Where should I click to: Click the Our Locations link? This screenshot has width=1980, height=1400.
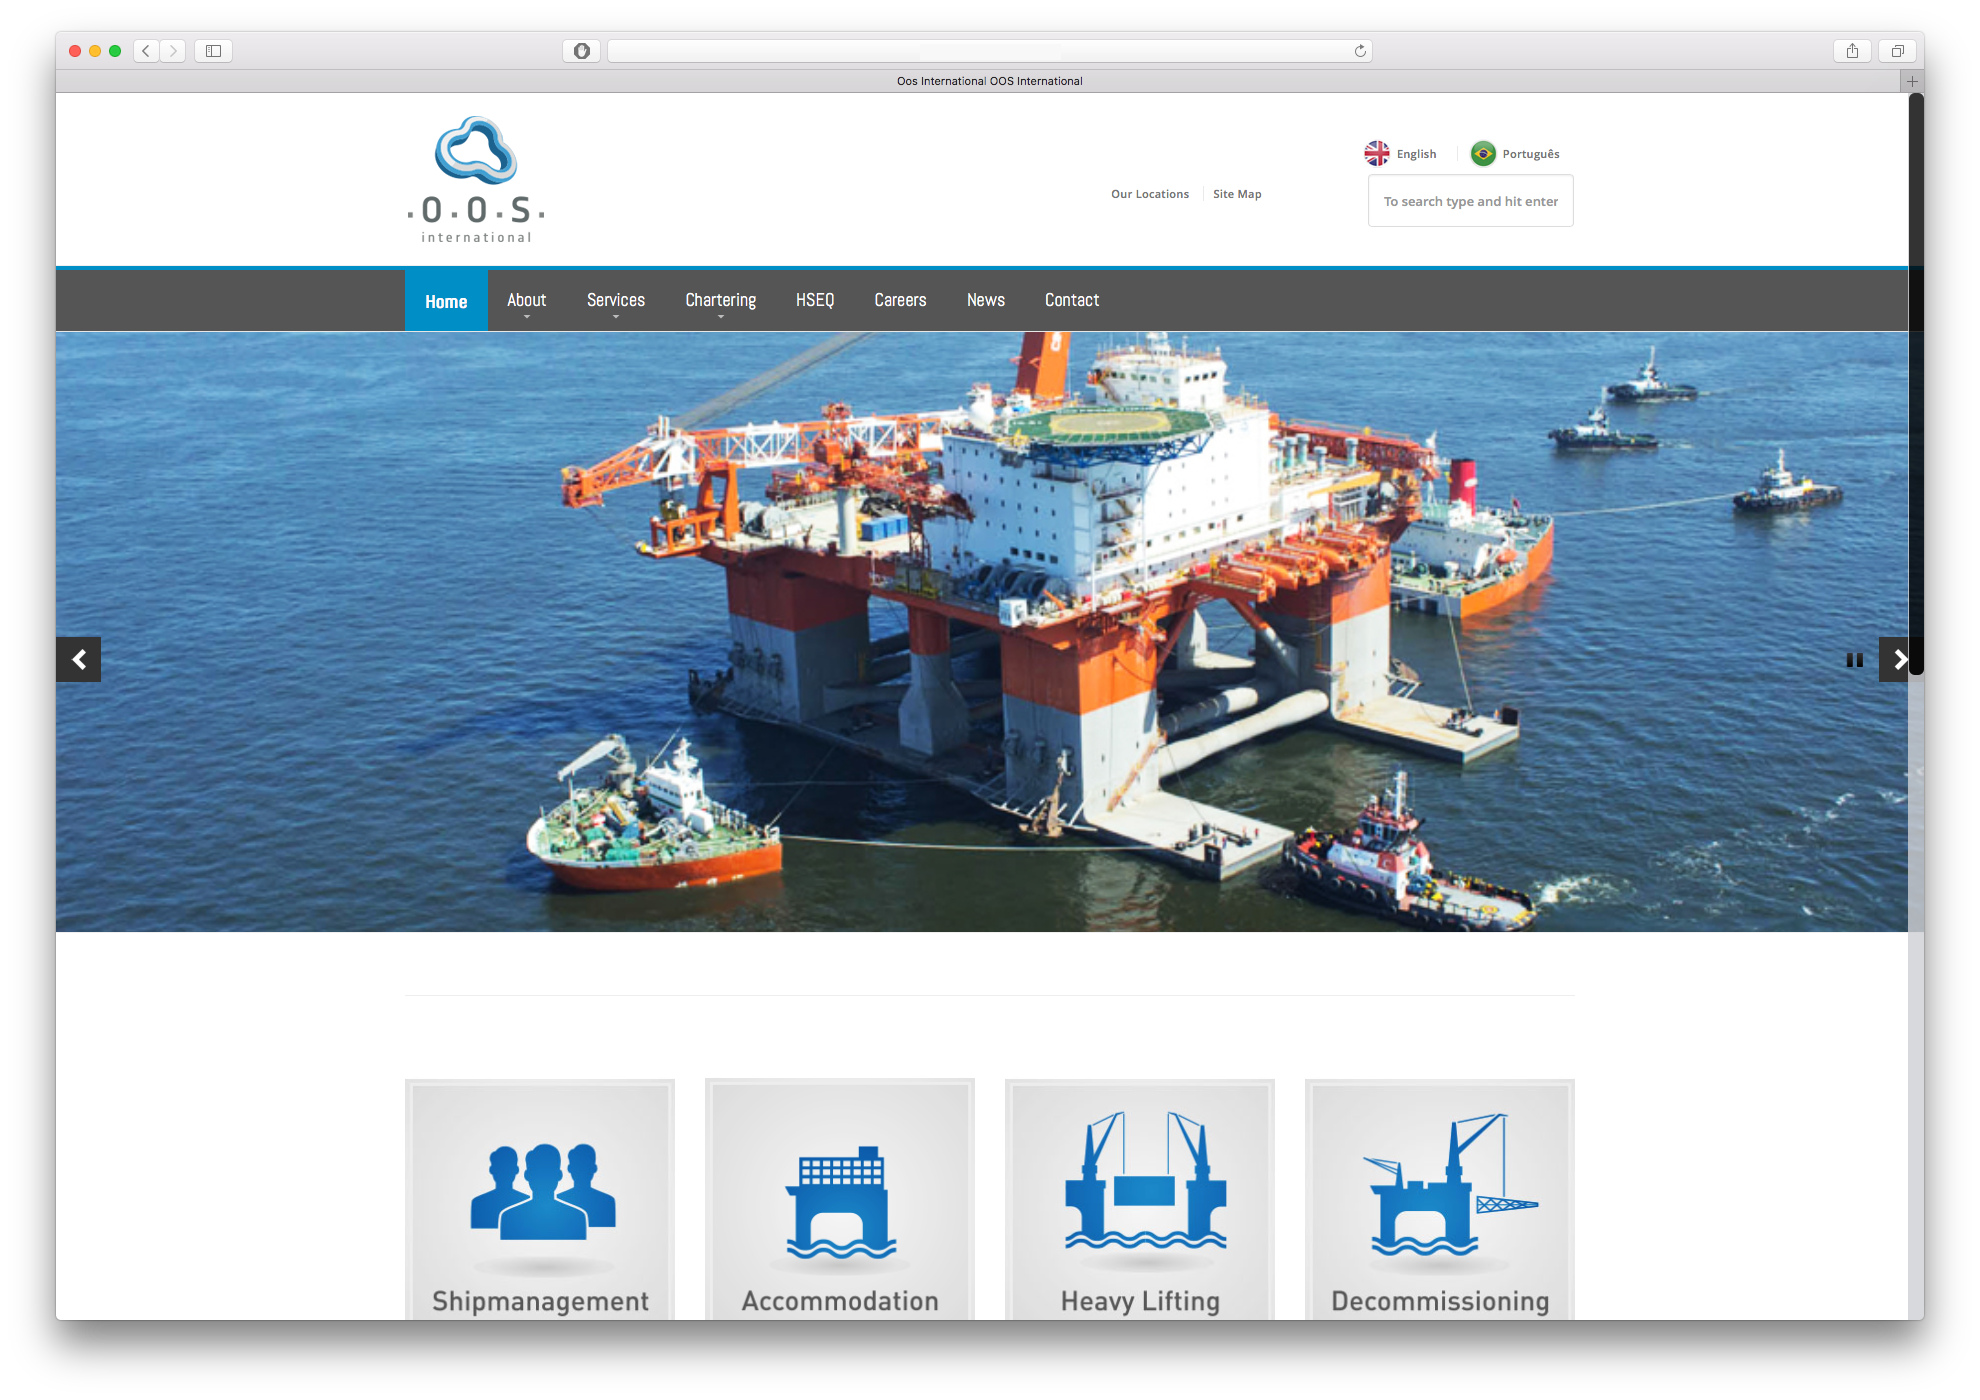(1149, 193)
